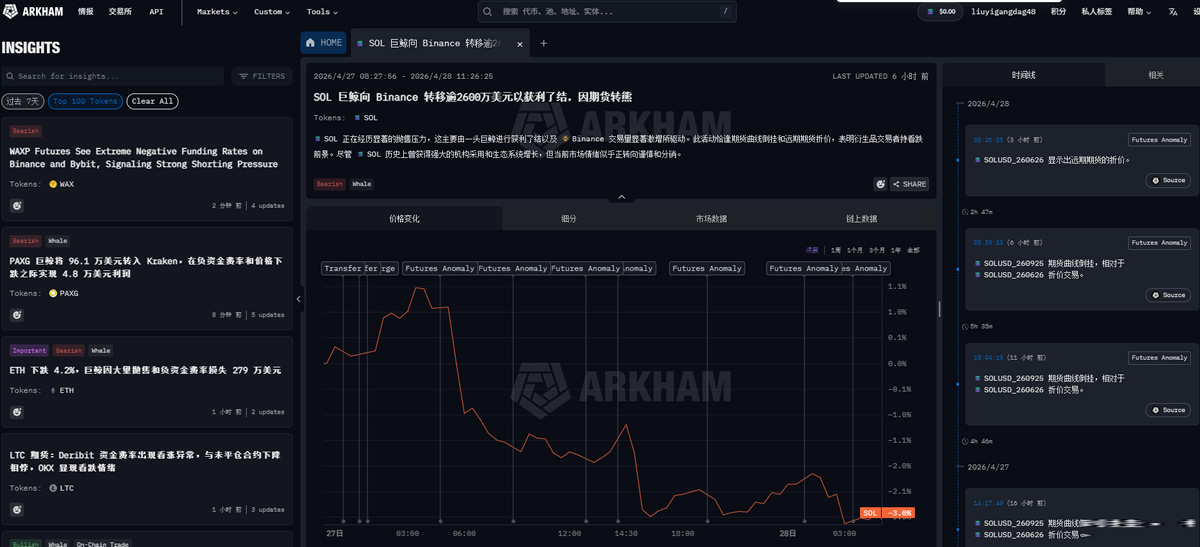Open the 情报 page in the top navigation
Viewport: 1200px width, 547px height.
coord(86,12)
